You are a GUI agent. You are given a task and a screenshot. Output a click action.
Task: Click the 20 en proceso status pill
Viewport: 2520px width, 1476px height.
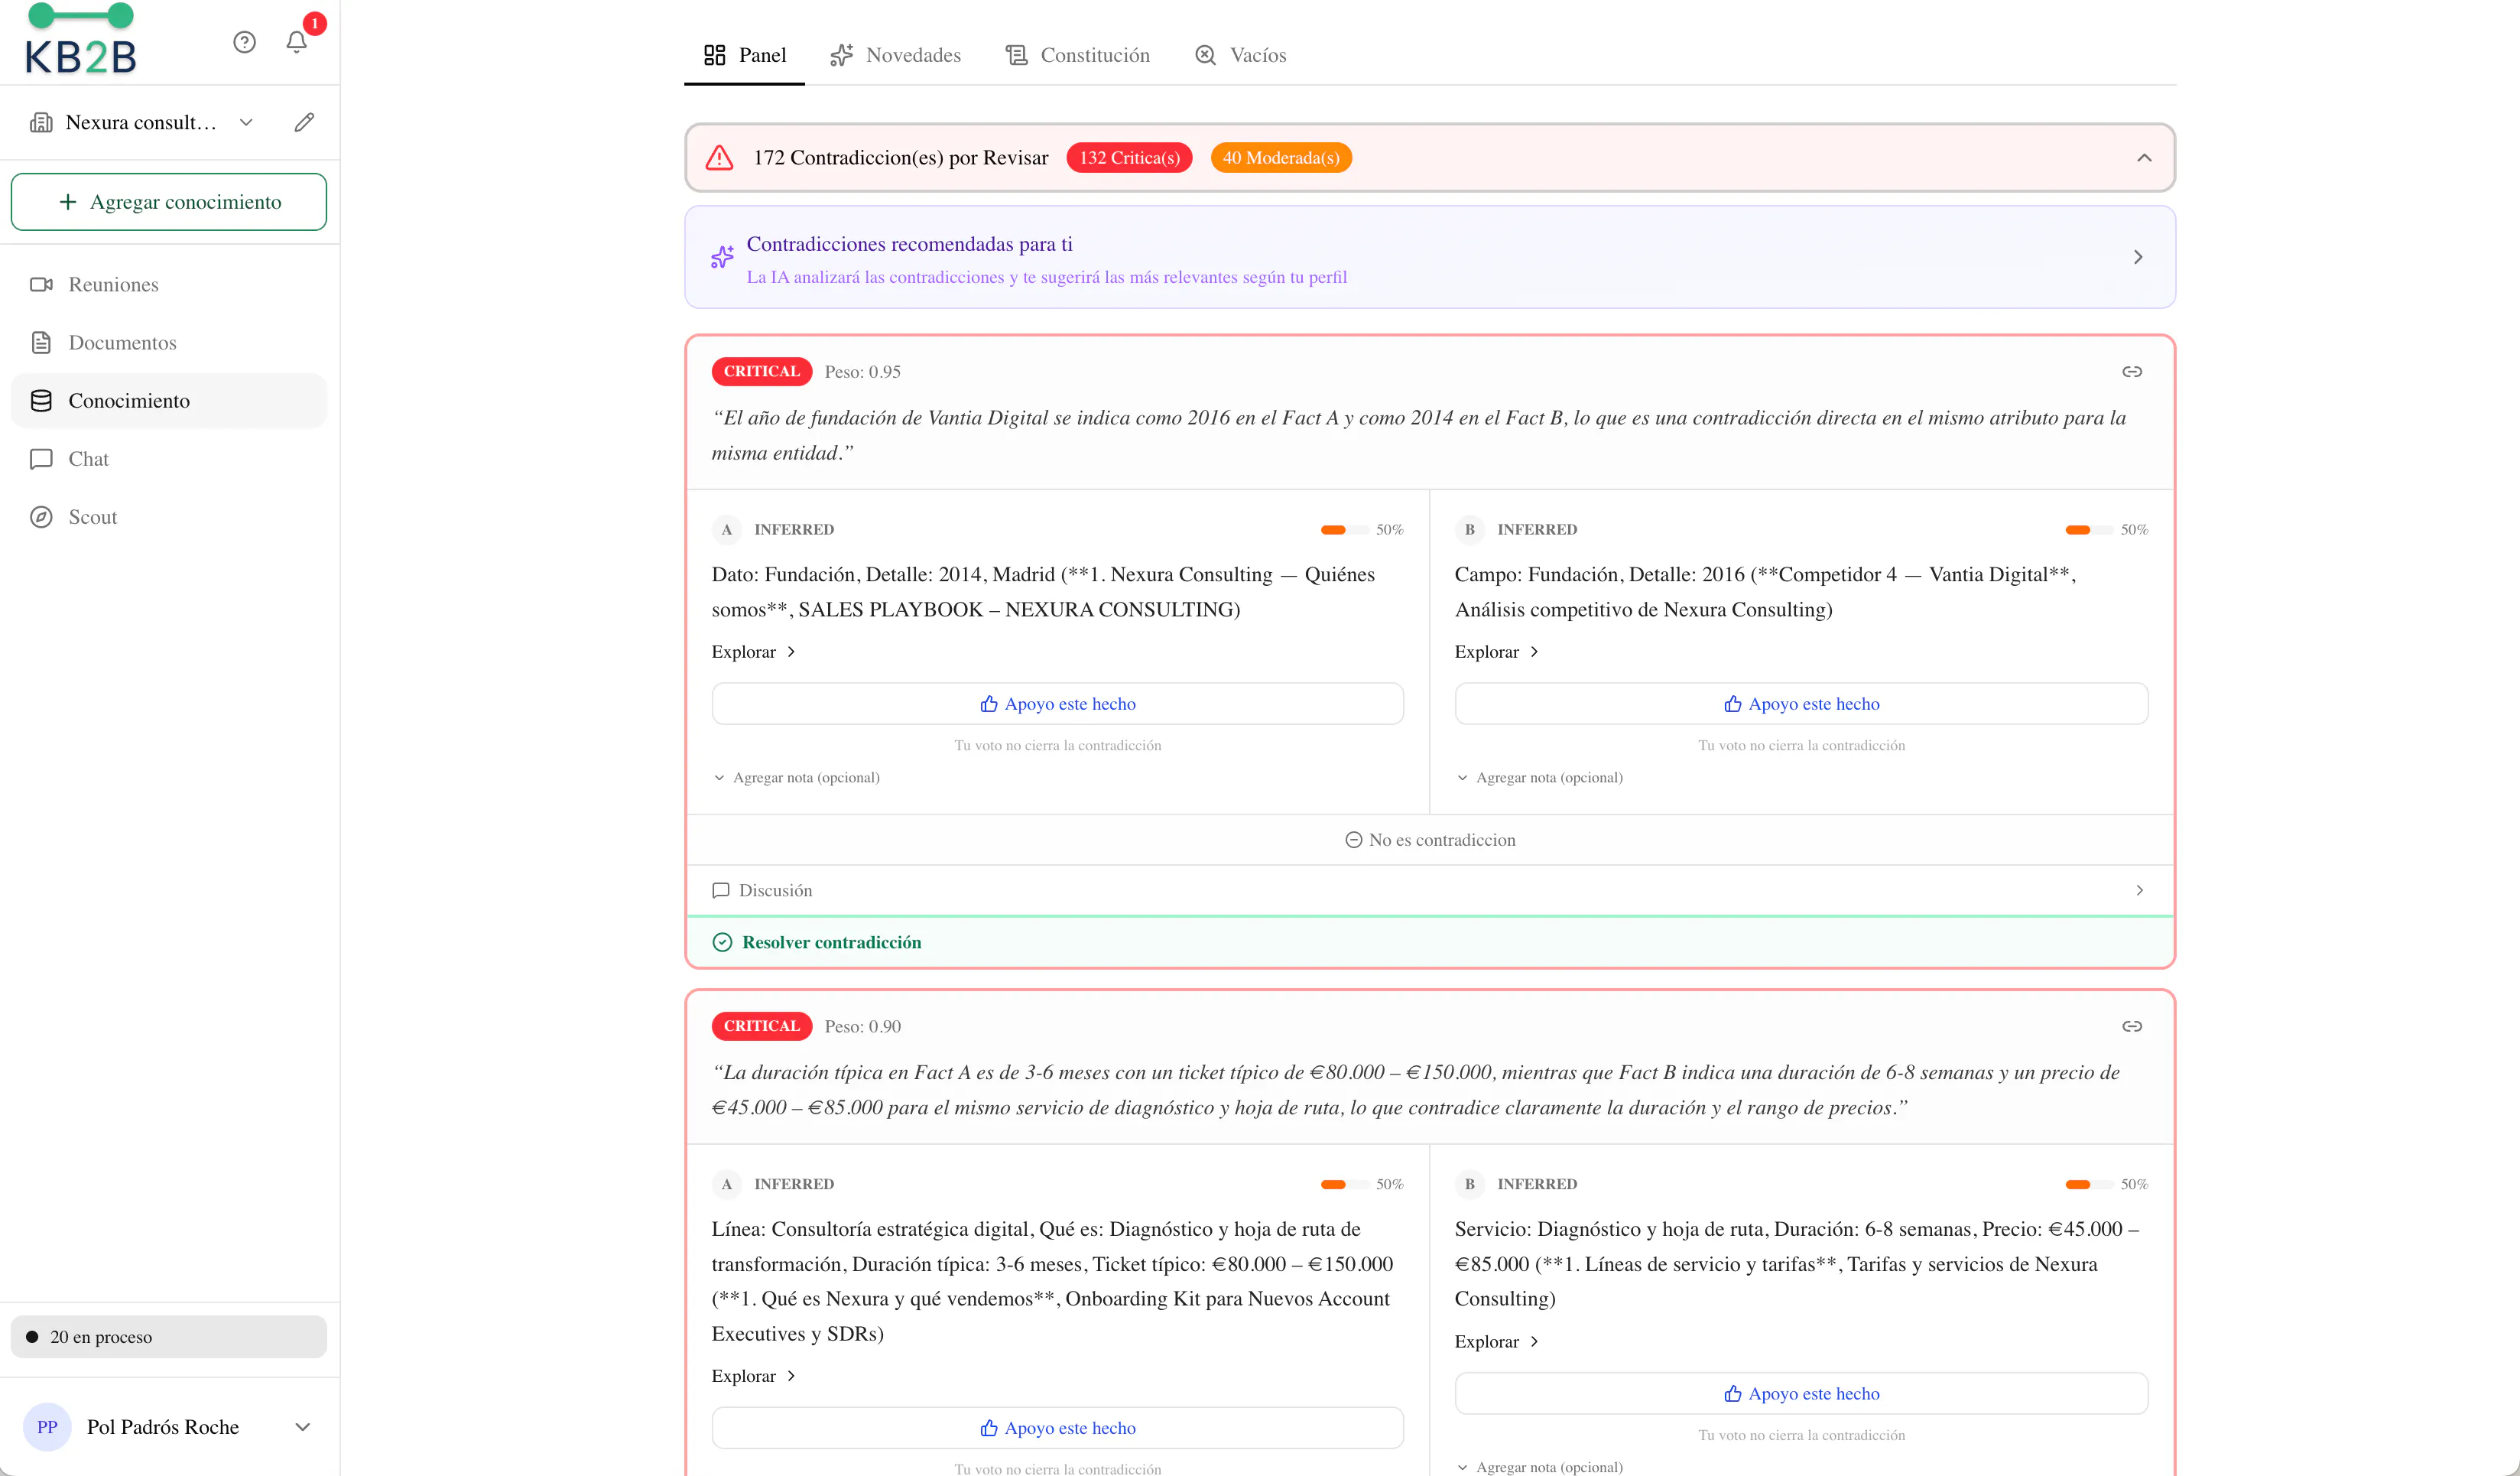(169, 1337)
